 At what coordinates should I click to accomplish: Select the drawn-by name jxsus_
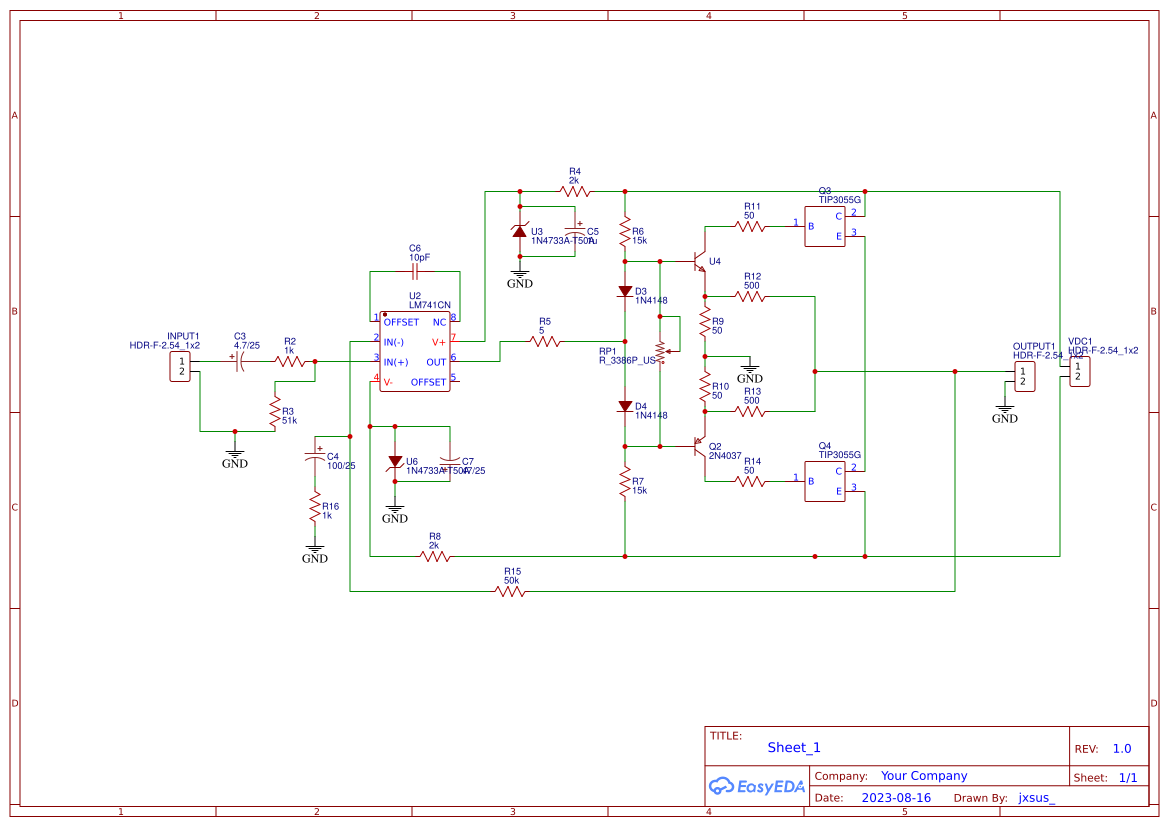coord(1037,798)
